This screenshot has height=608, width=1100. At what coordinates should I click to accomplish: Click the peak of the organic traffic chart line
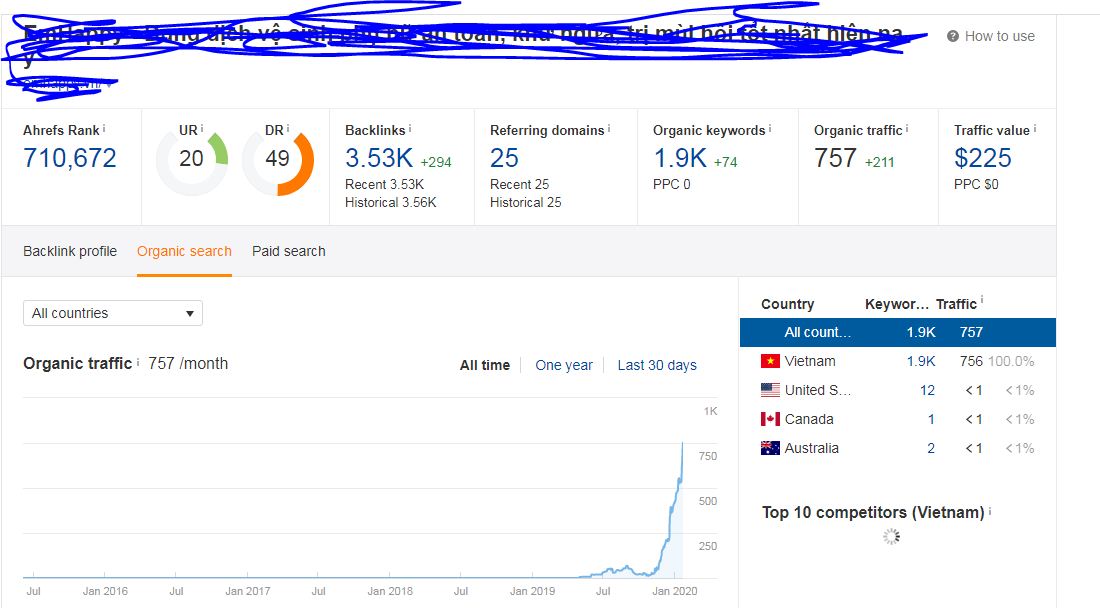pos(682,443)
